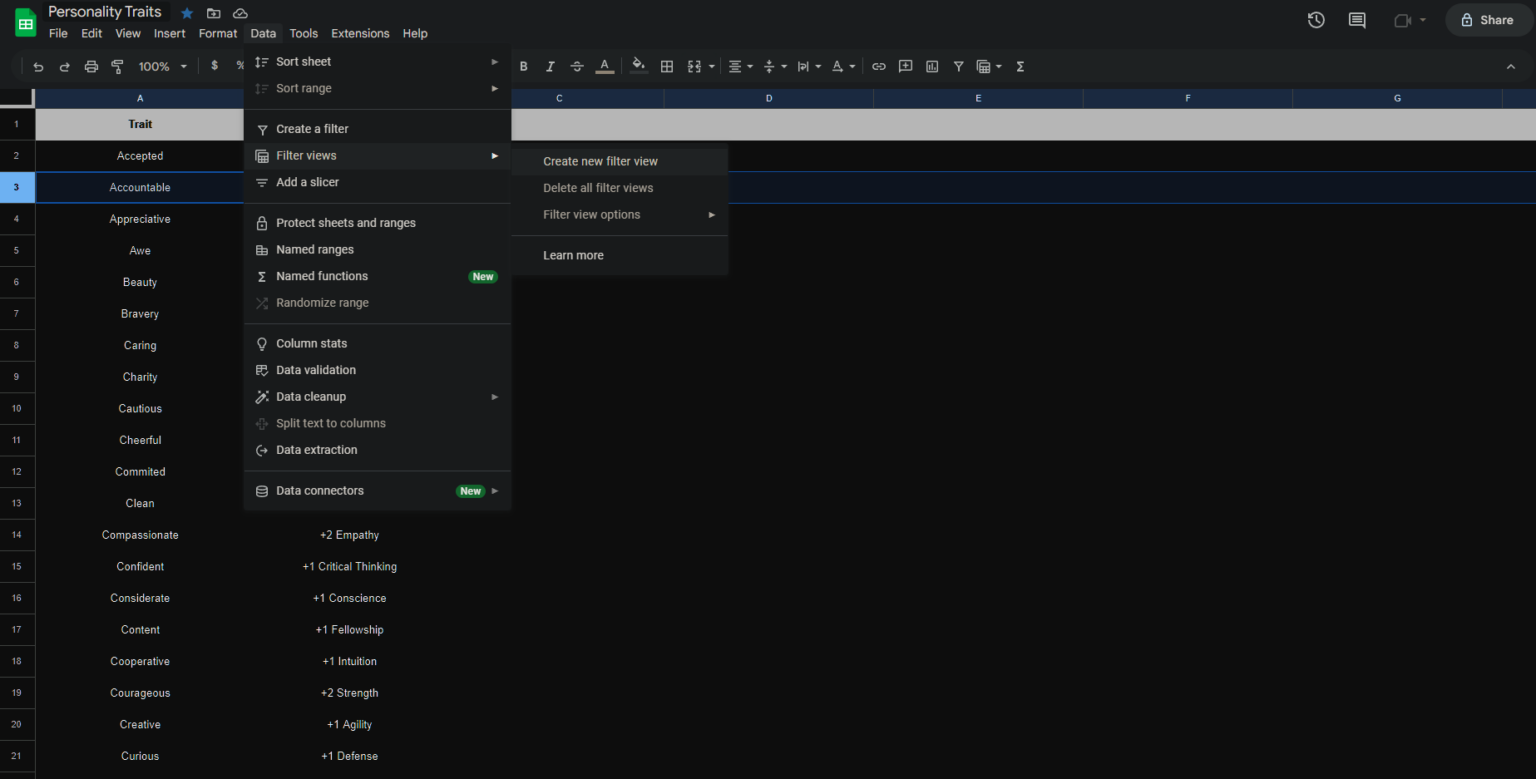
Task: Open the text color picker
Action: click(x=604, y=67)
